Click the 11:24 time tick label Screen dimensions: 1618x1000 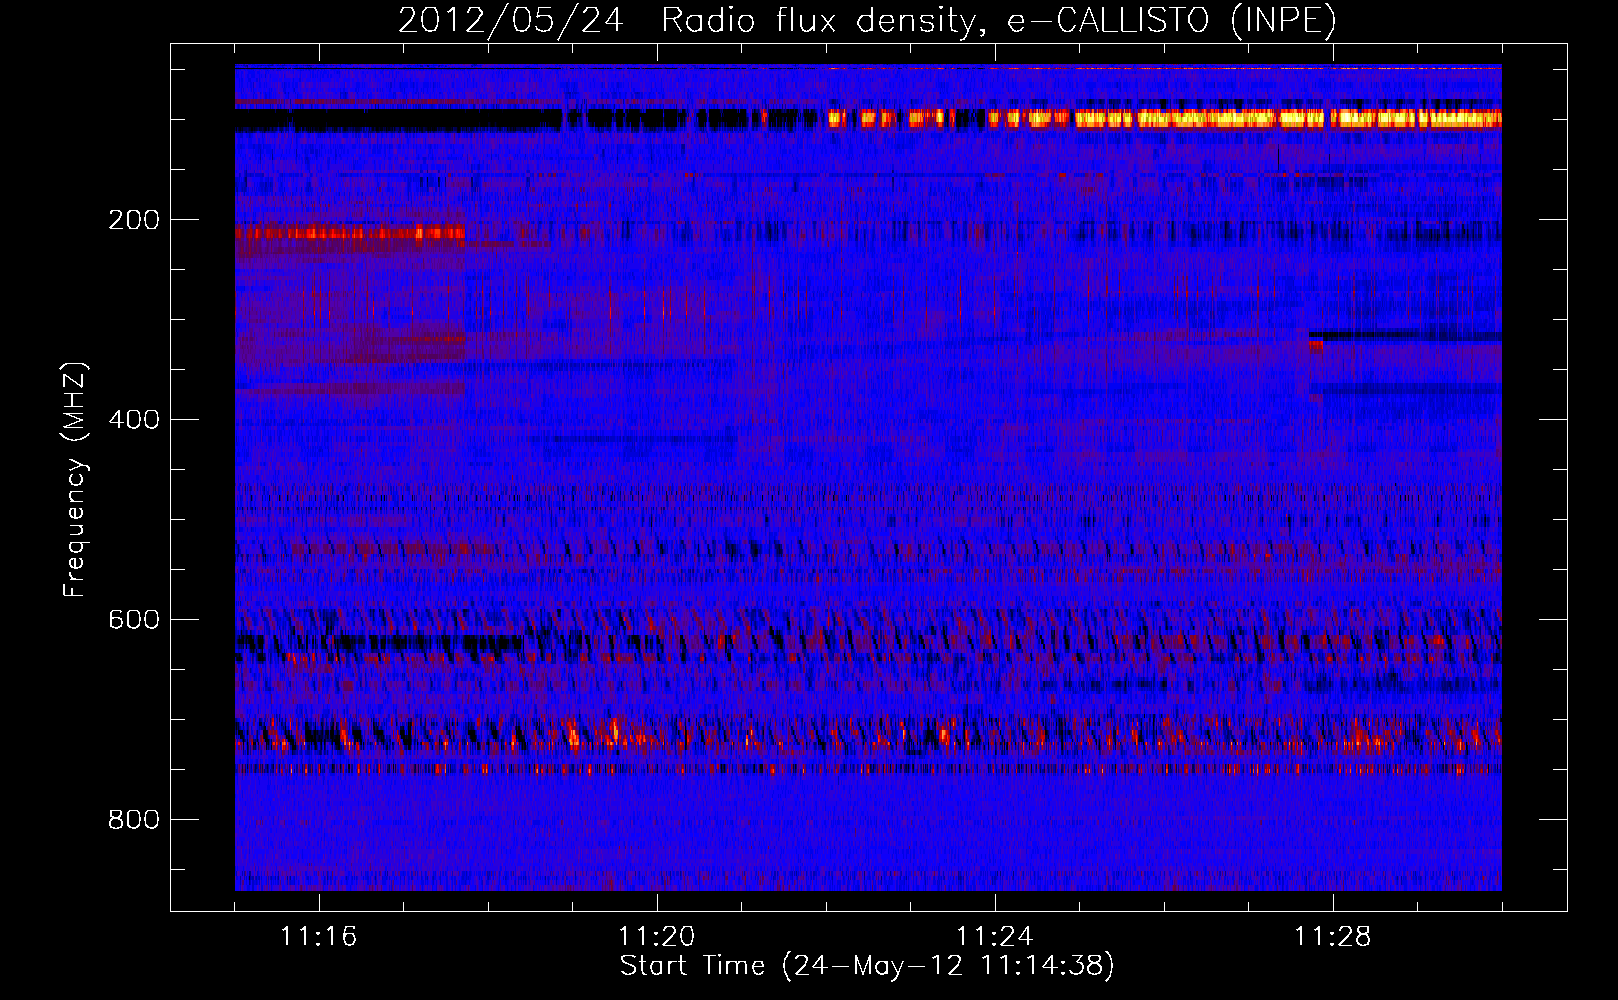click(995, 937)
